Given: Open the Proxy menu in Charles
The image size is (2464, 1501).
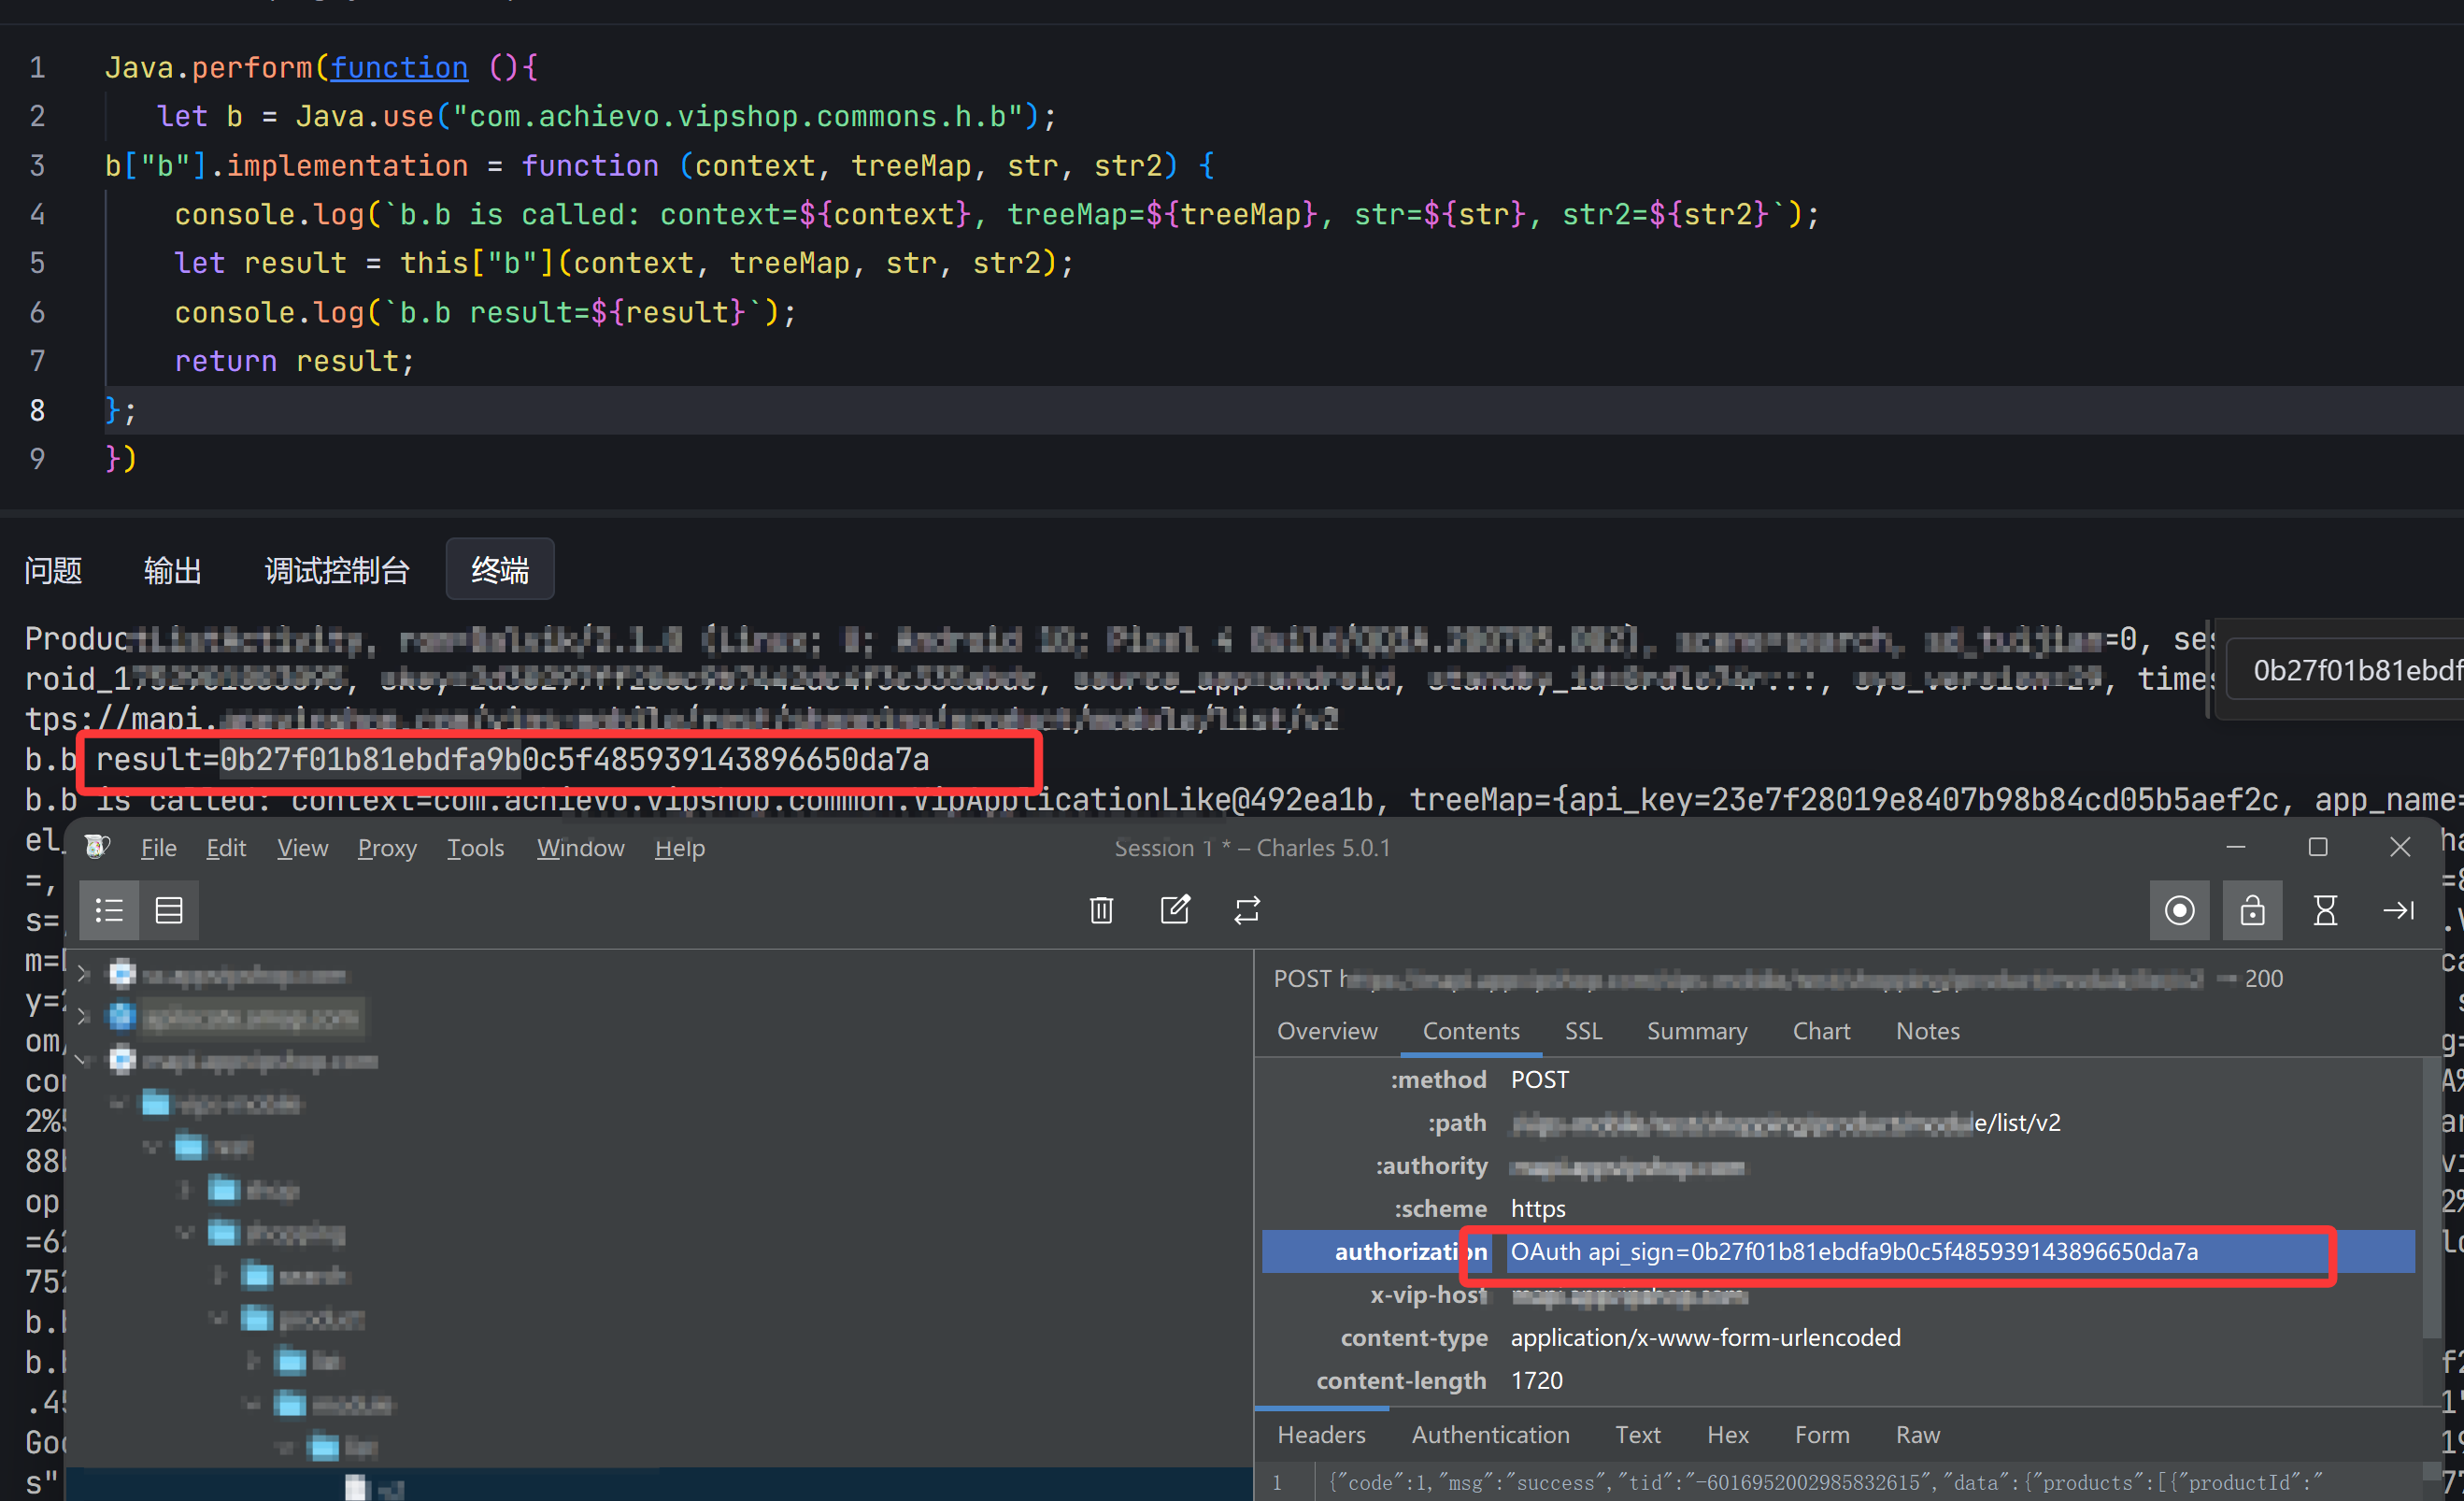Looking at the screenshot, I should [387, 848].
